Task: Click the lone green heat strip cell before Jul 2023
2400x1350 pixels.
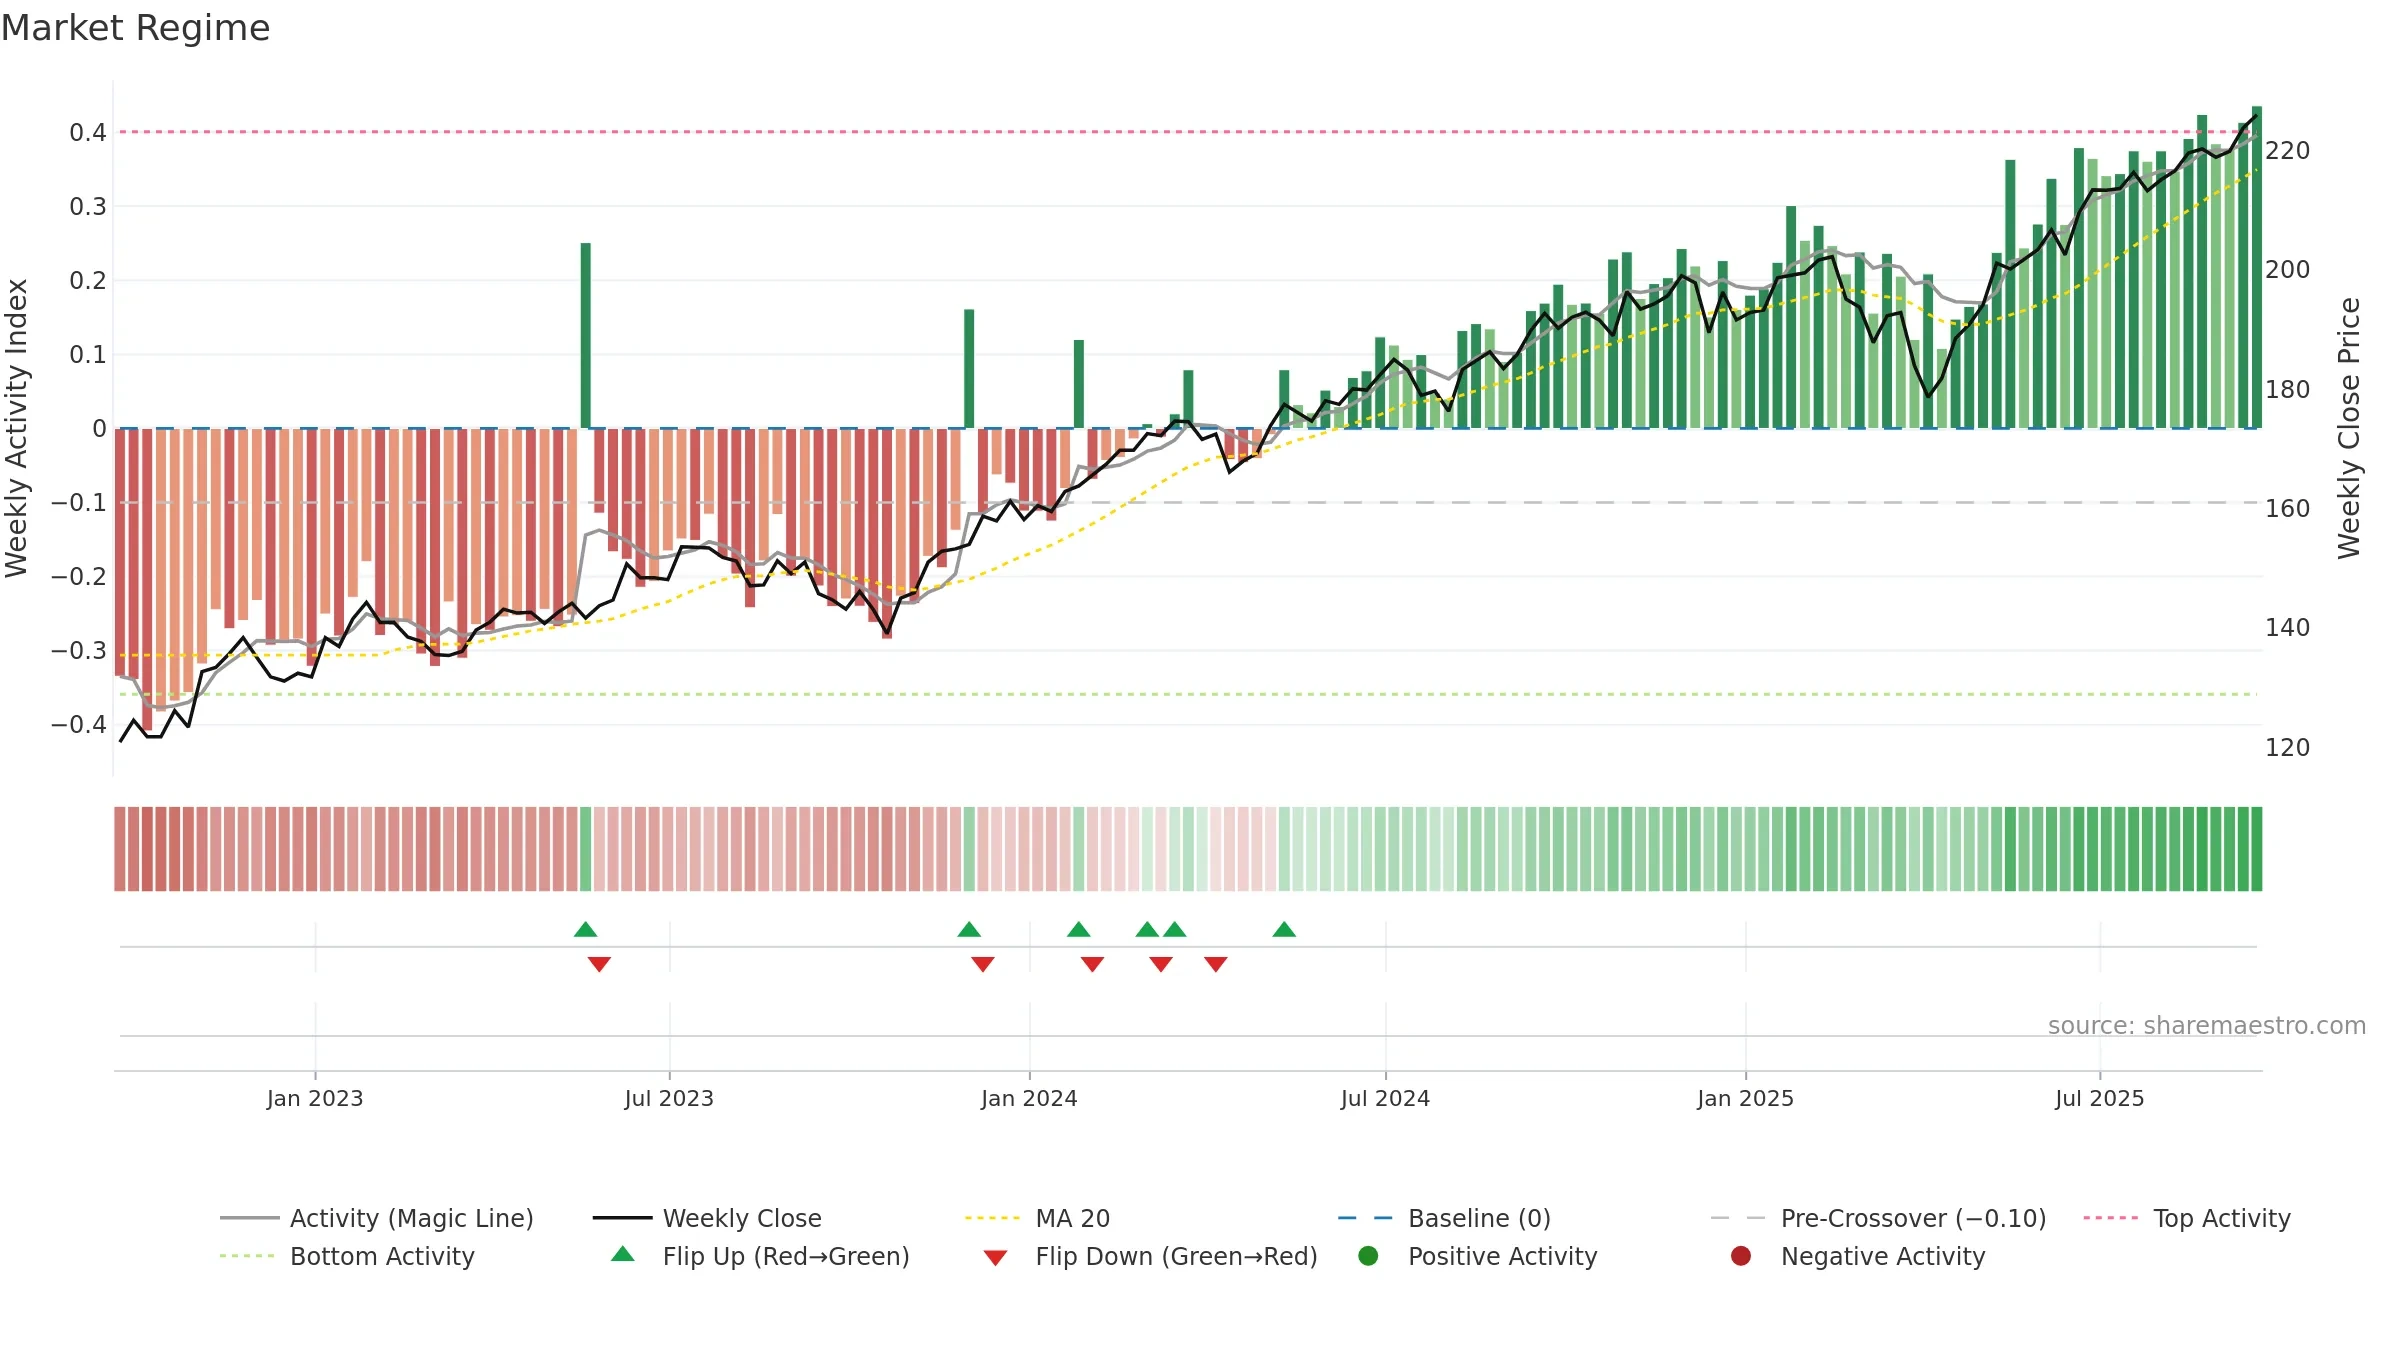Action: coord(586,849)
